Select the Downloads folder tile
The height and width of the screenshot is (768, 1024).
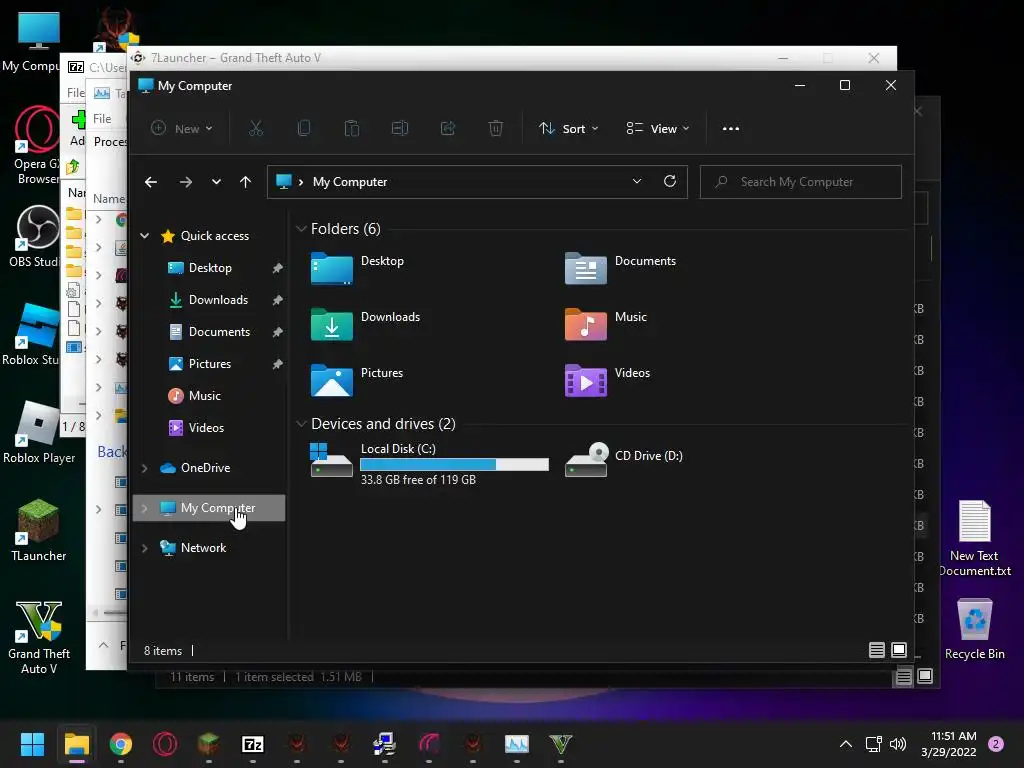[365, 324]
